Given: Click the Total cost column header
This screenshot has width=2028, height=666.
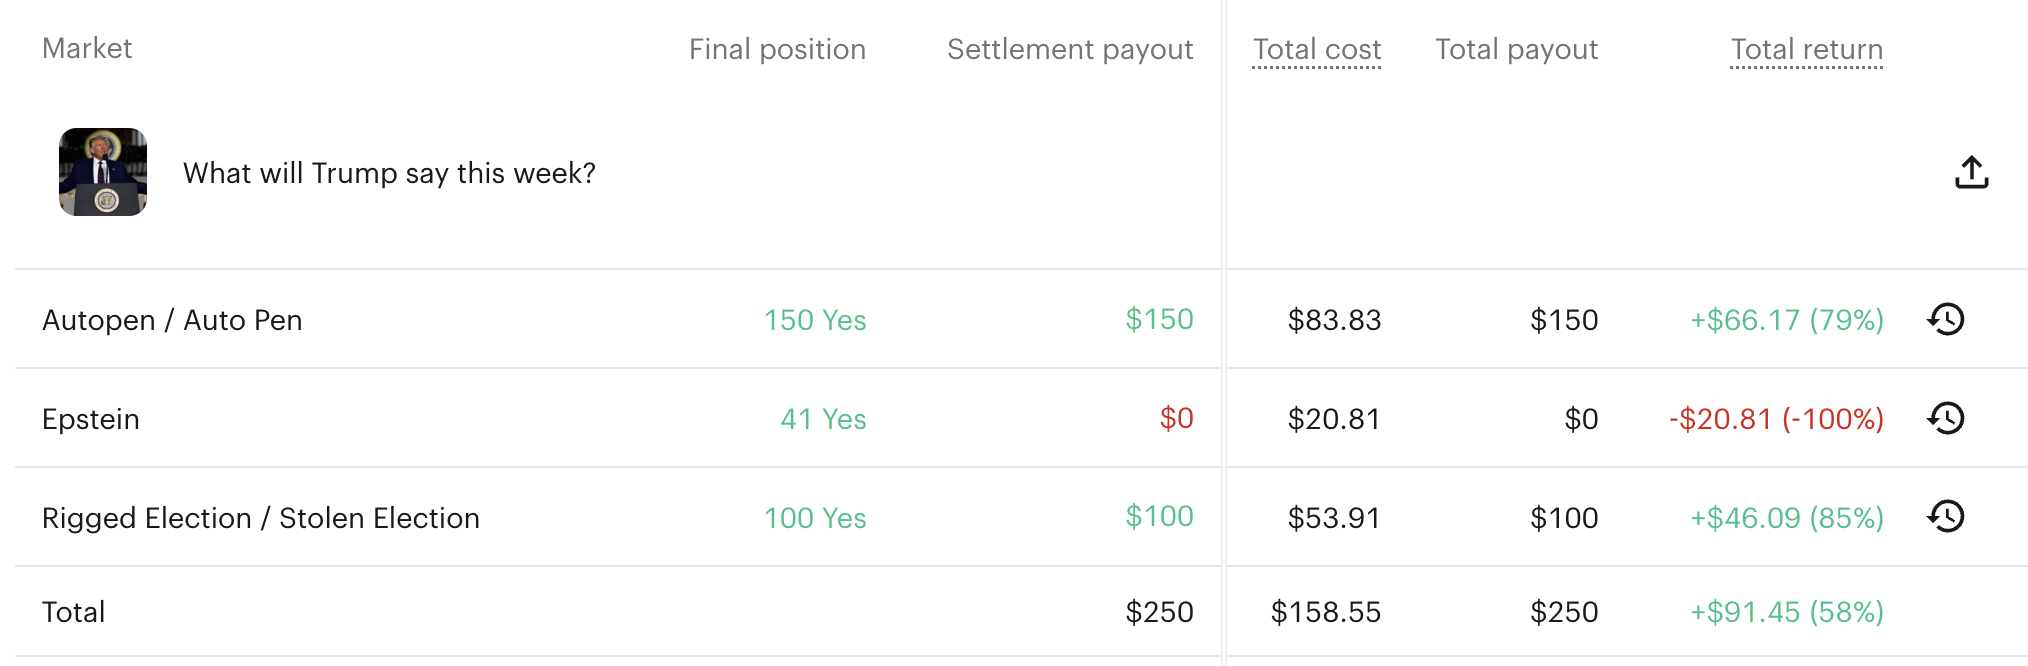Looking at the screenshot, I should (1316, 49).
